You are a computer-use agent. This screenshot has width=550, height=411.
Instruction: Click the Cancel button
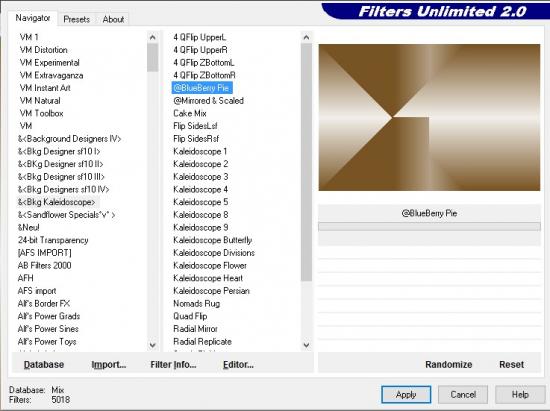click(x=463, y=395)
